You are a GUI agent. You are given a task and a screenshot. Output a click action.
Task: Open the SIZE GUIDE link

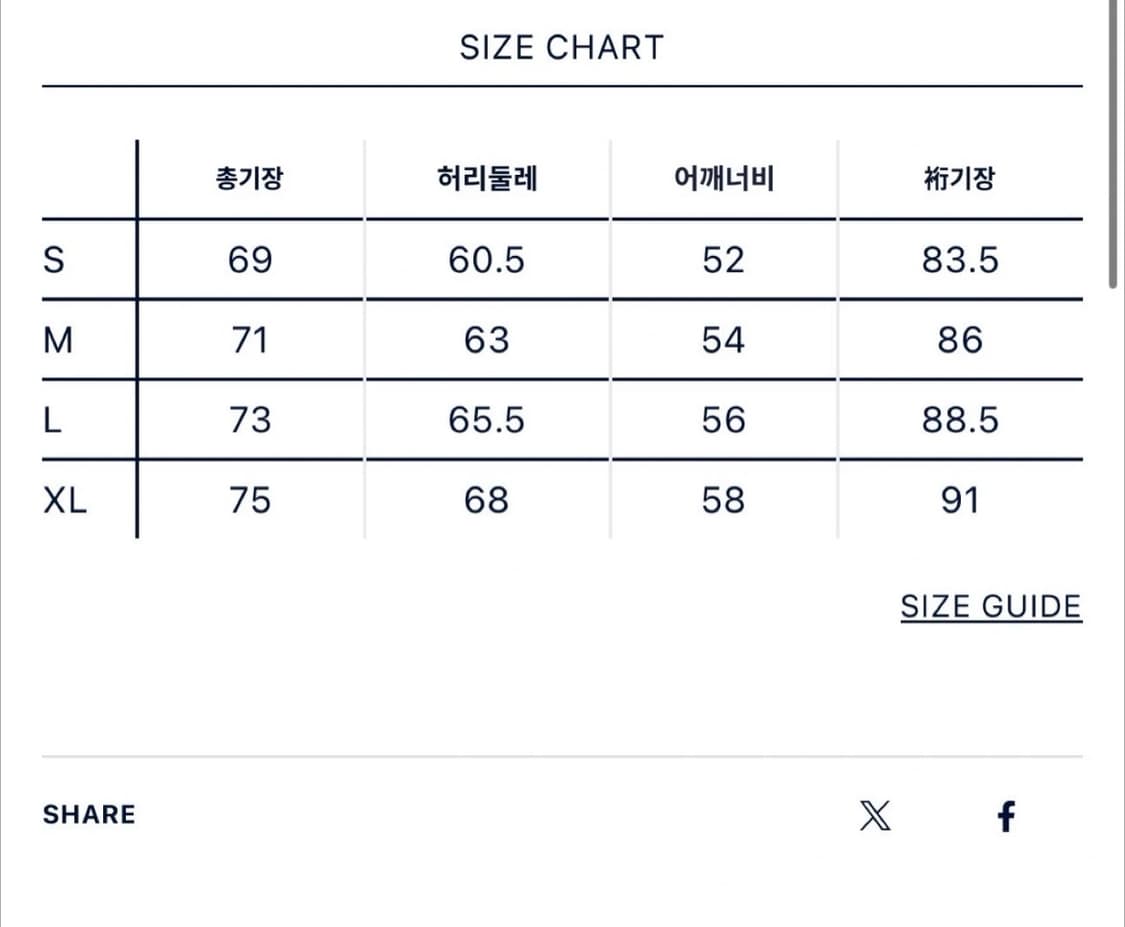click(991, 605)
